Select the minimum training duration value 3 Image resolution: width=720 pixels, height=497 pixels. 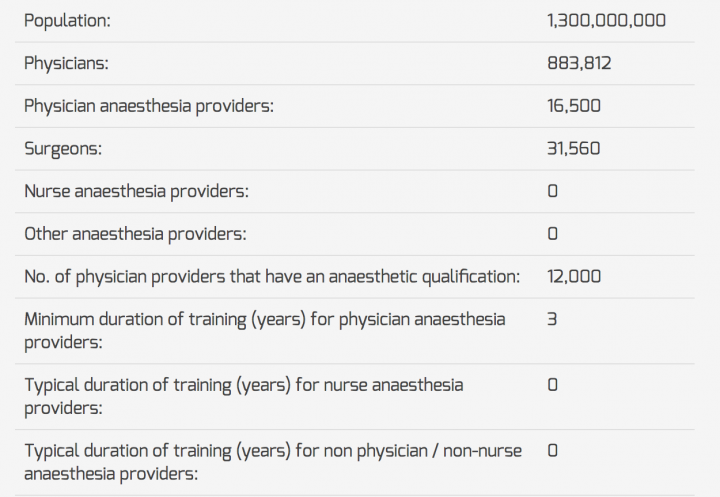(x=553, y=320)
